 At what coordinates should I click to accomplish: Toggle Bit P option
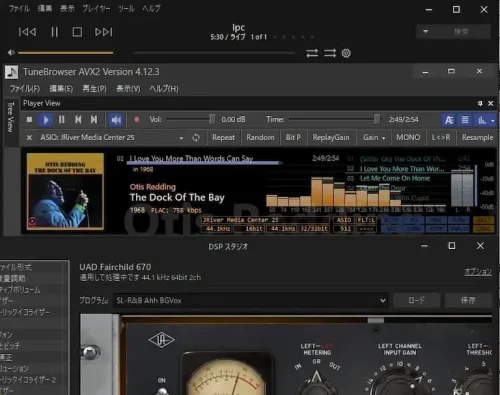click(293, 137)
